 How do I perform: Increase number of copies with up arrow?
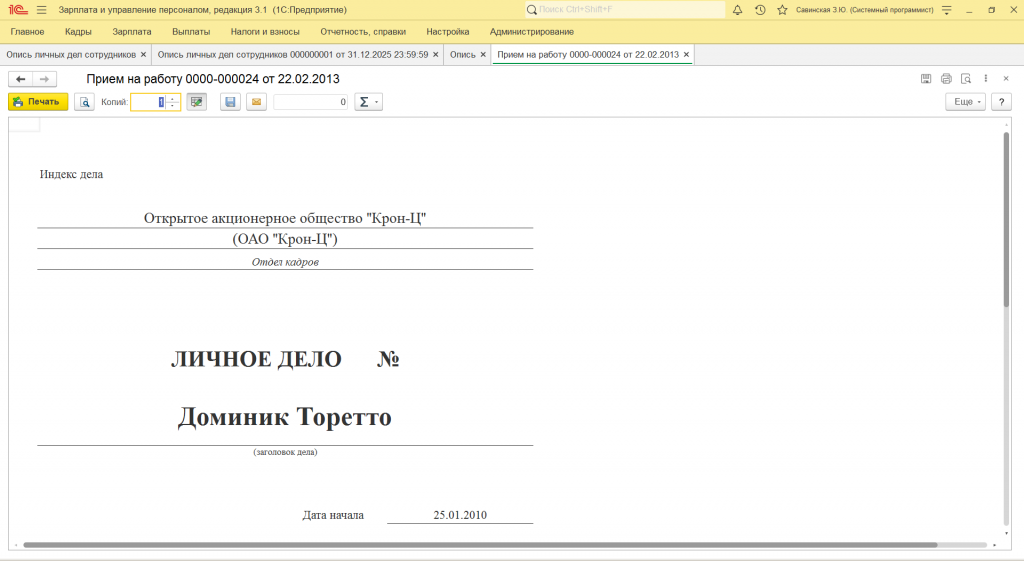(x=173, y=99)
